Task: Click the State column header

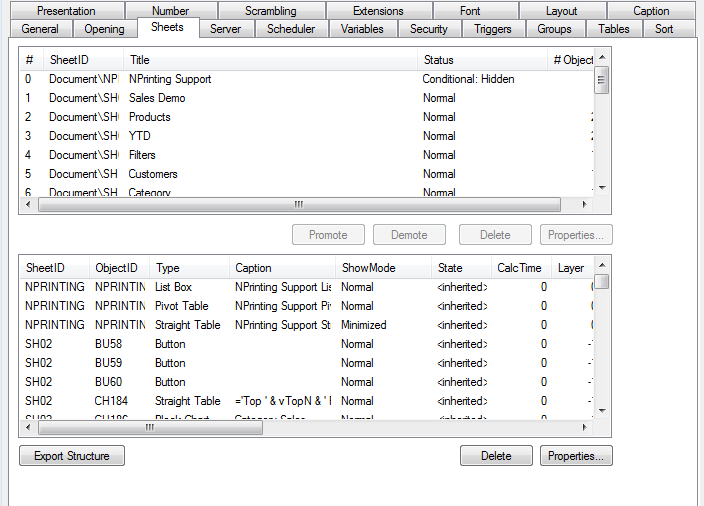Action: 461,268
